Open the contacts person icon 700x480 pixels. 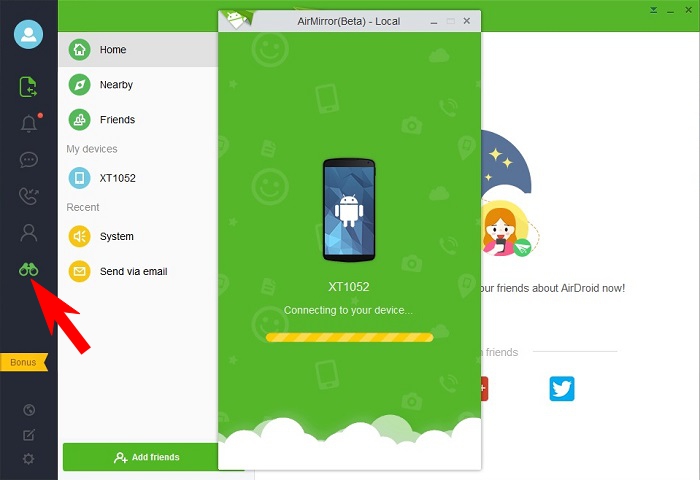tap(29, 233)
